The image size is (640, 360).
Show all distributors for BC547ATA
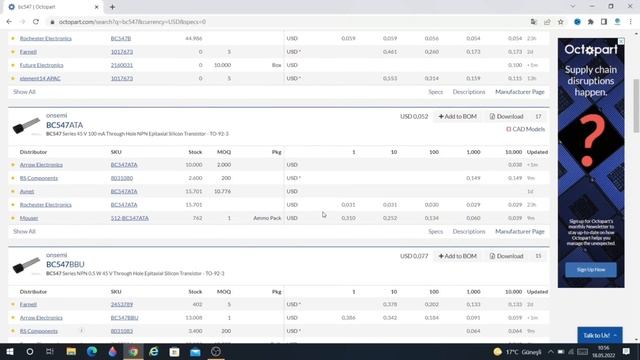tap(24, 231)
